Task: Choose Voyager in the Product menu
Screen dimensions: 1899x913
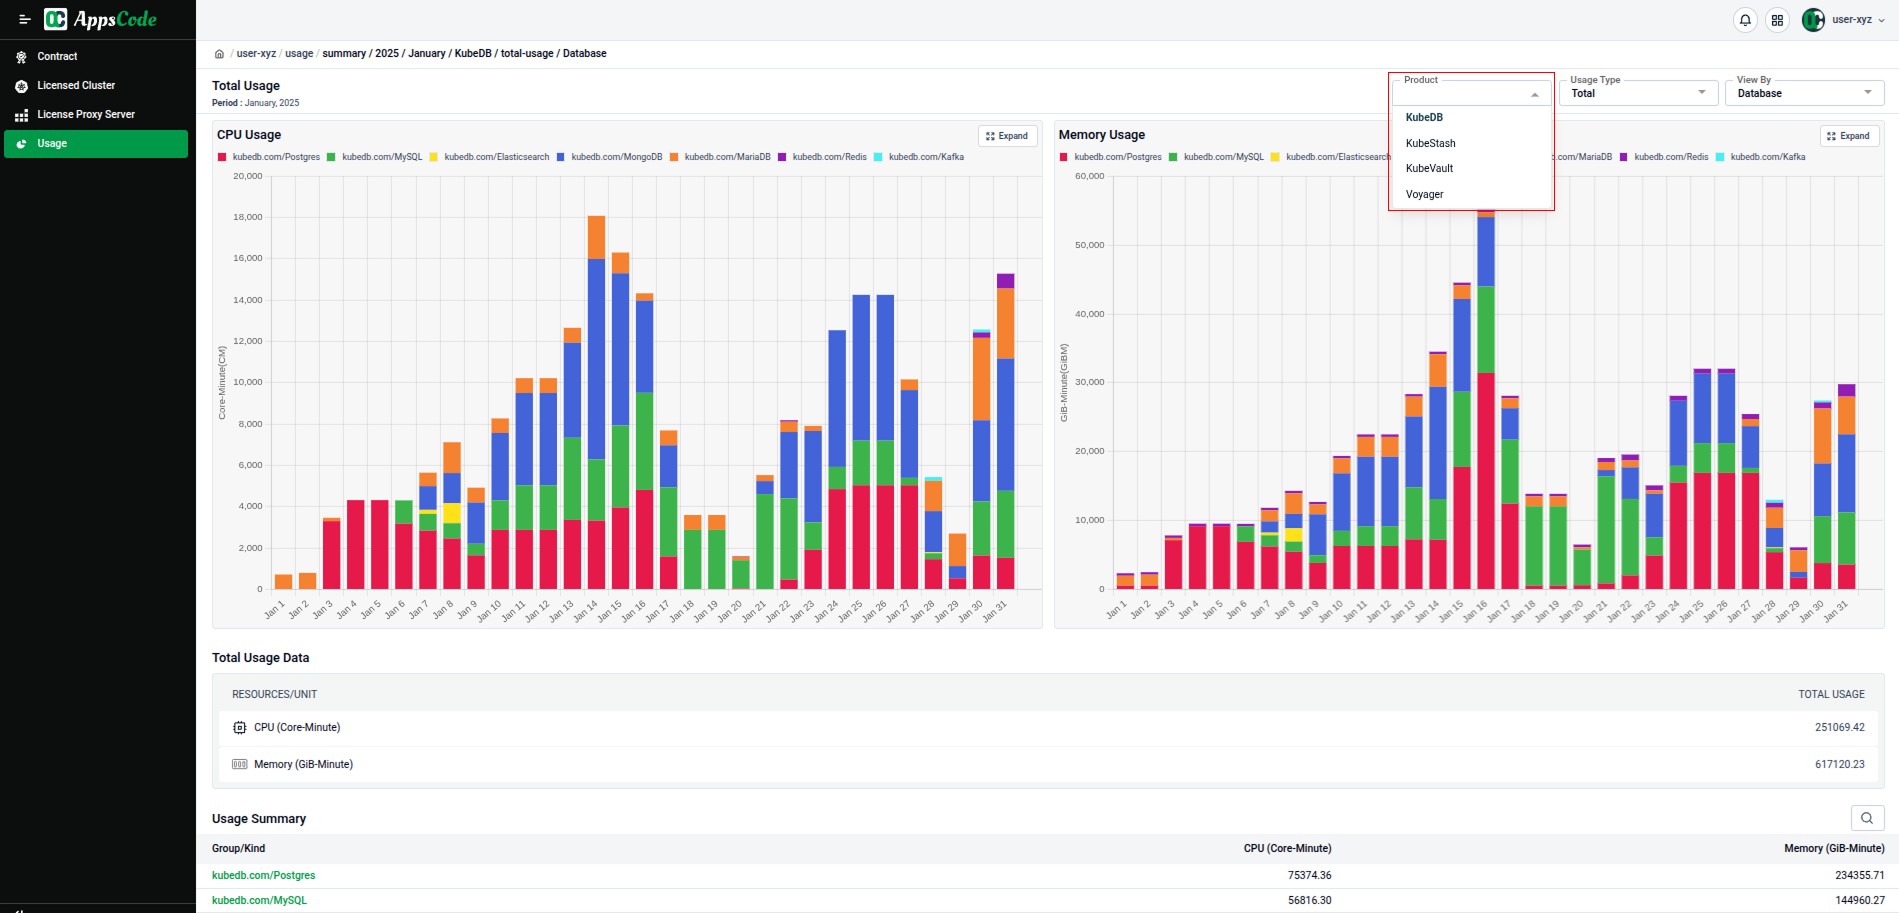Action: (1424, 194)
